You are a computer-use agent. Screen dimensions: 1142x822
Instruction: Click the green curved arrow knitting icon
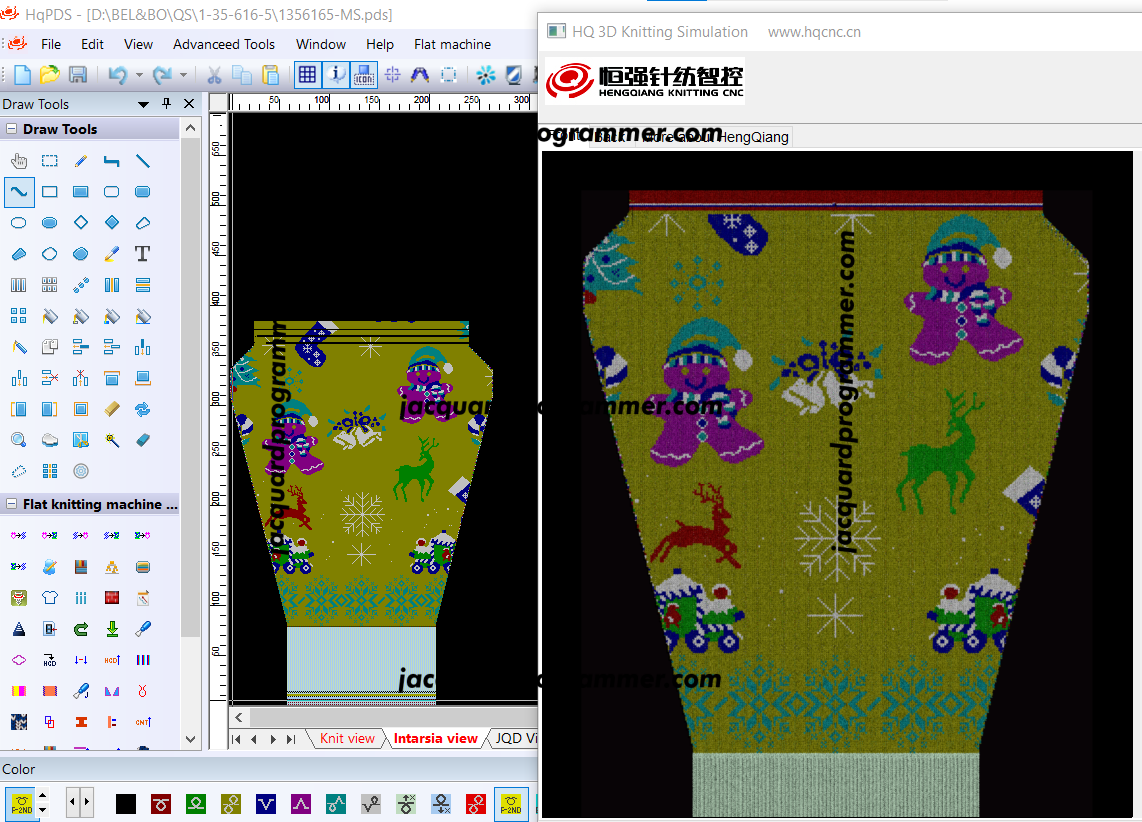click(x=81, y=628)
